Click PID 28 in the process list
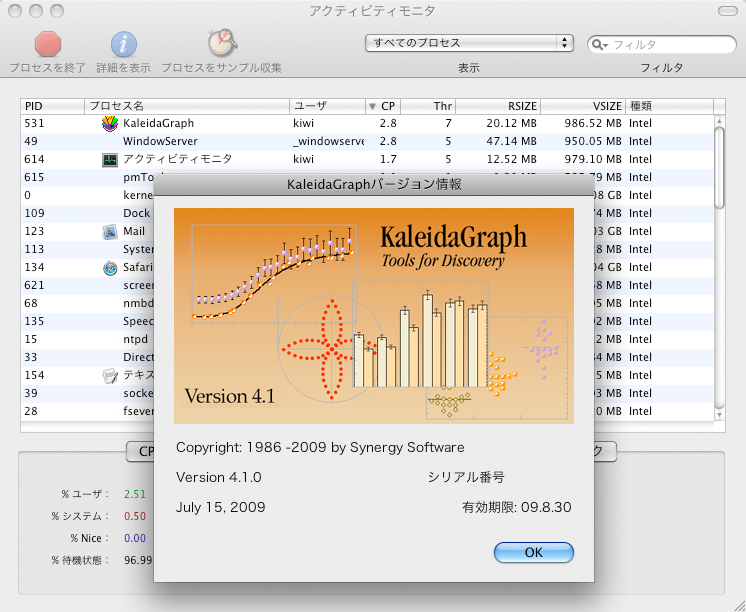The image size is (746, 612). [31, 411]
